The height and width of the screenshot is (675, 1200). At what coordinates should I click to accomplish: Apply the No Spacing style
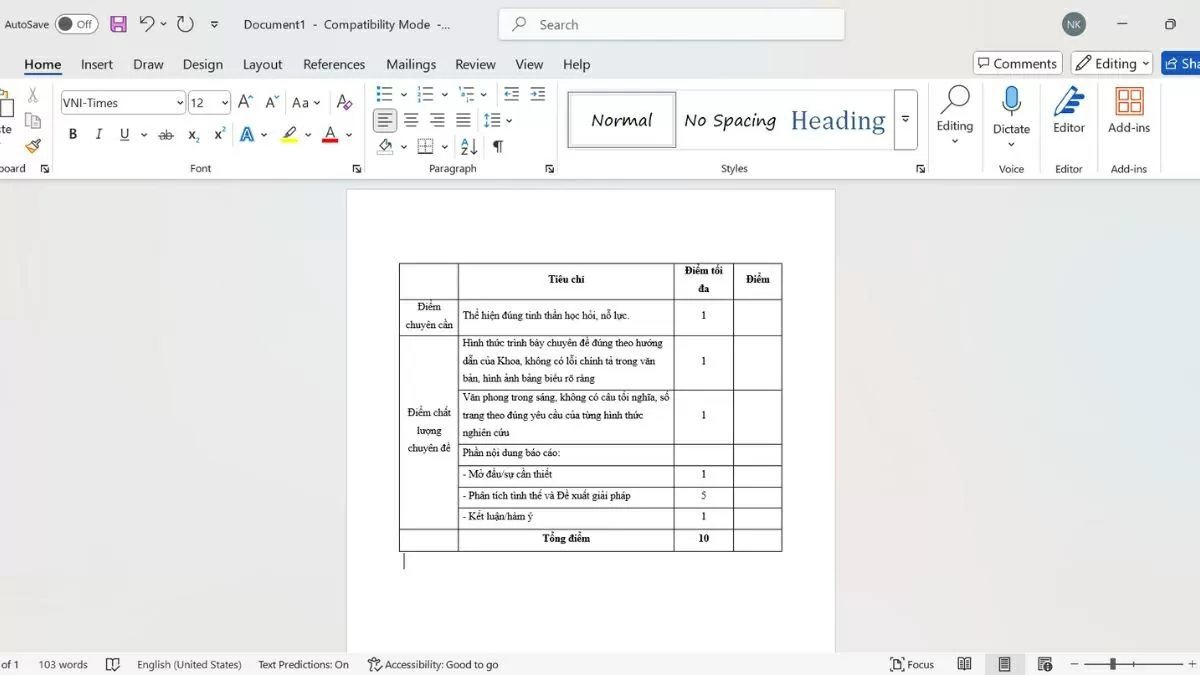click(729, 120)
